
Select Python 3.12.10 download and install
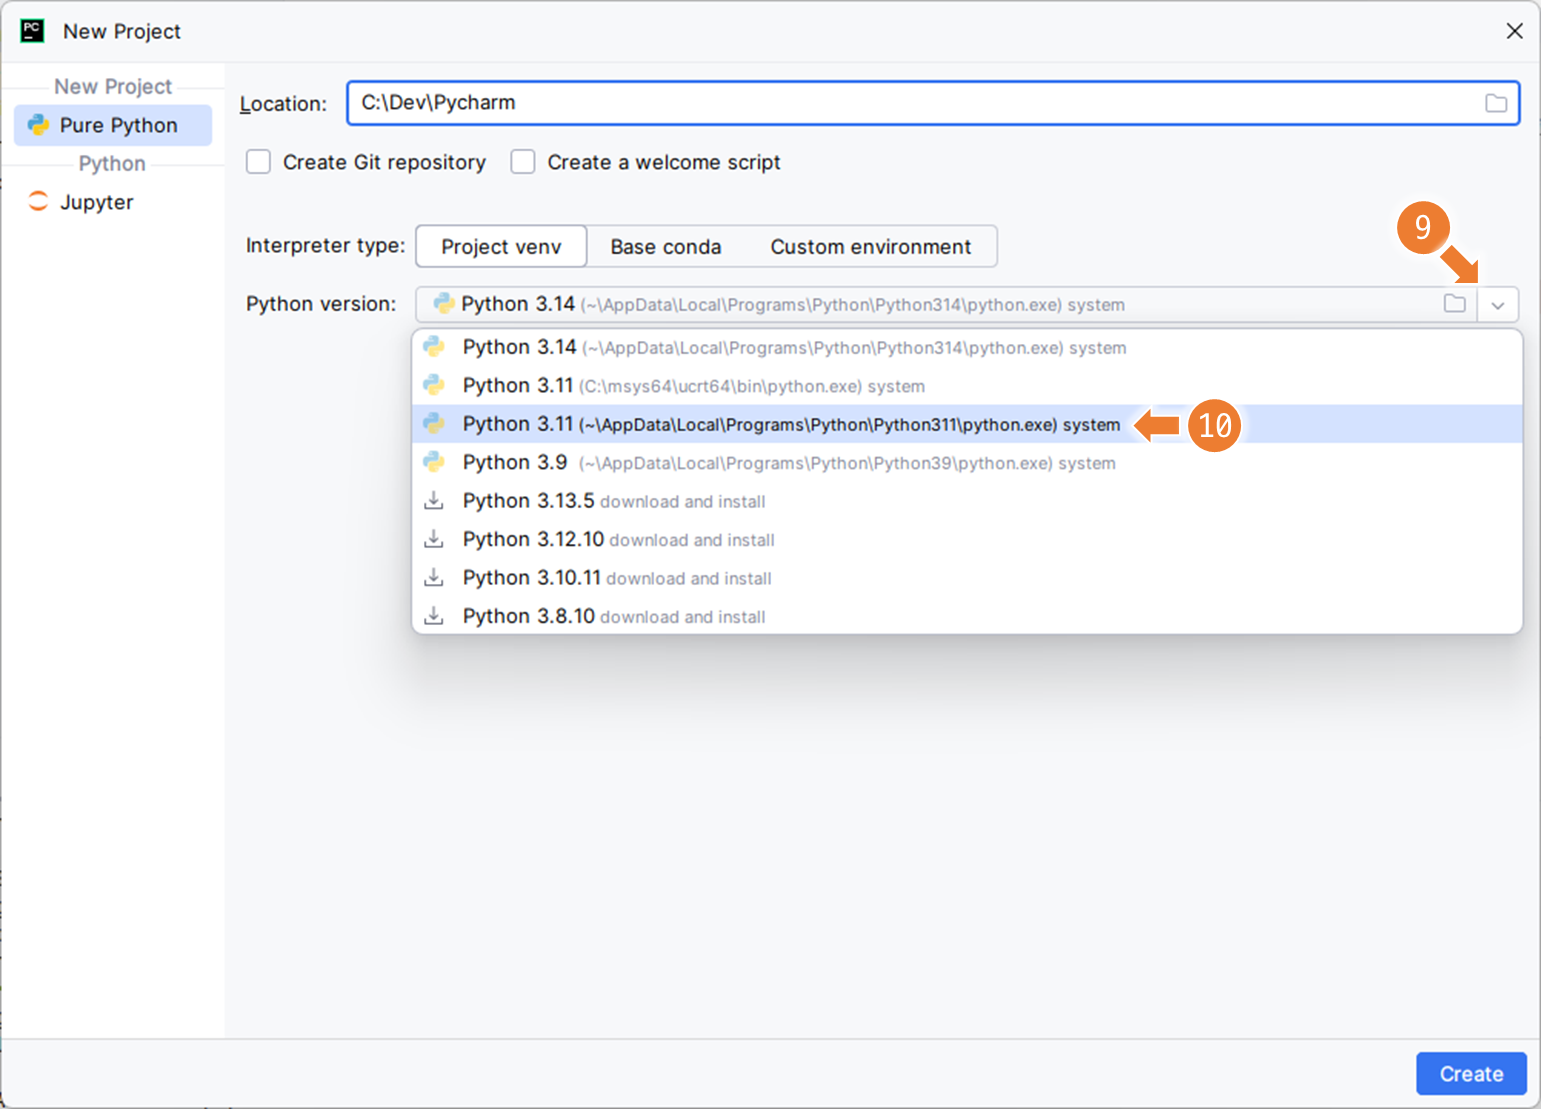pyautogui.click(x=967, y=540)
